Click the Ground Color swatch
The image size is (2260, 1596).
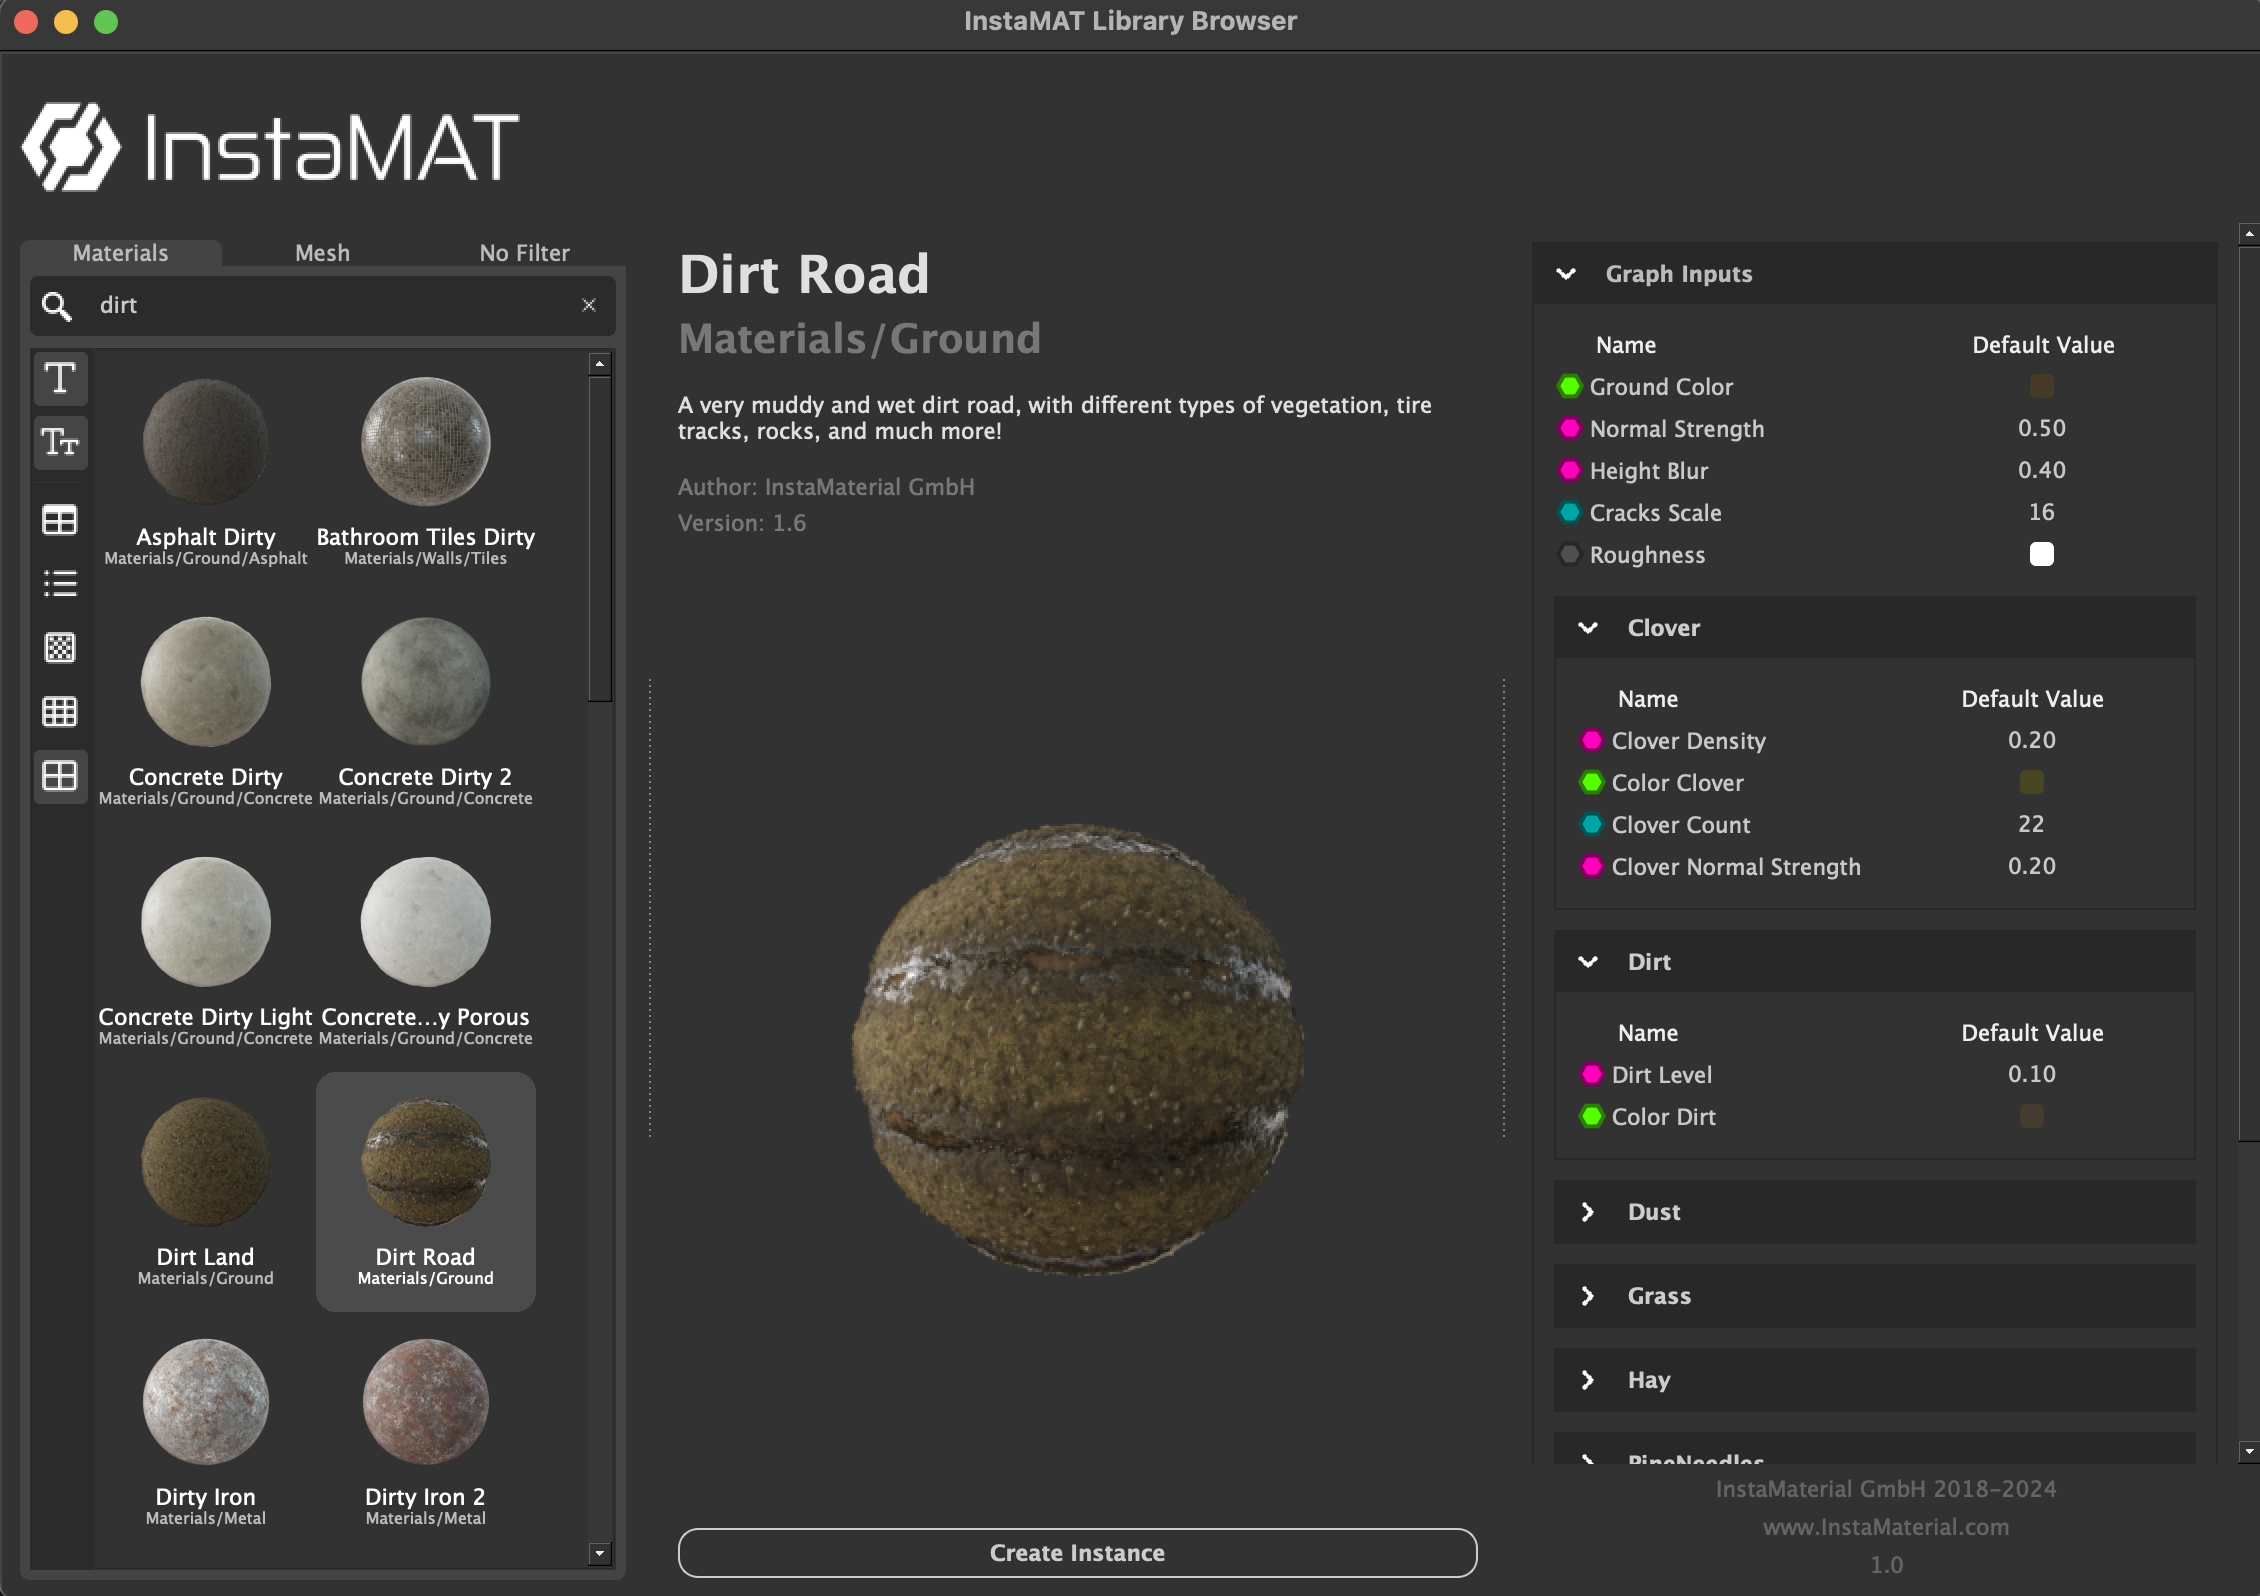coord(2042,386)
